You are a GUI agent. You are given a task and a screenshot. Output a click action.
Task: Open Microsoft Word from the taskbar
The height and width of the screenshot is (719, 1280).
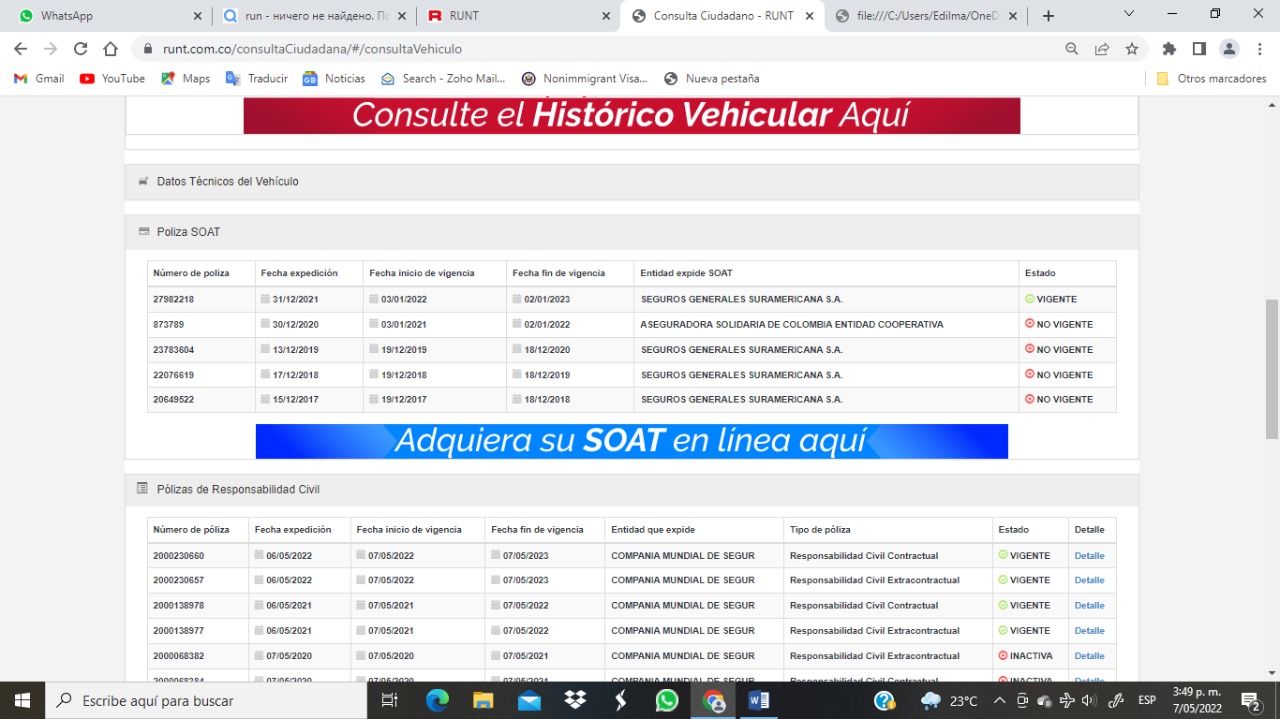(759, 700)
